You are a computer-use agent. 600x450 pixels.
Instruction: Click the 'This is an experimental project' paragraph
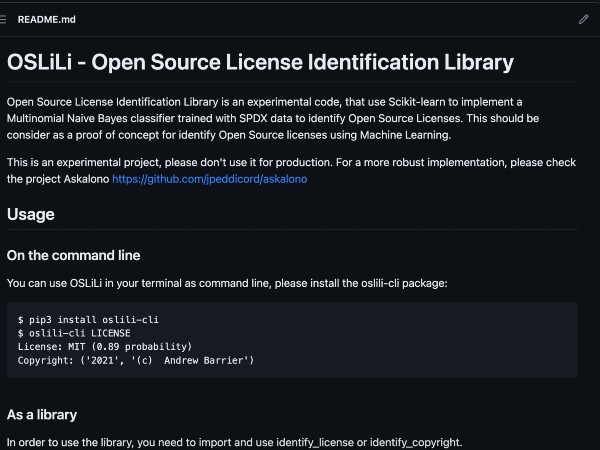291,171
